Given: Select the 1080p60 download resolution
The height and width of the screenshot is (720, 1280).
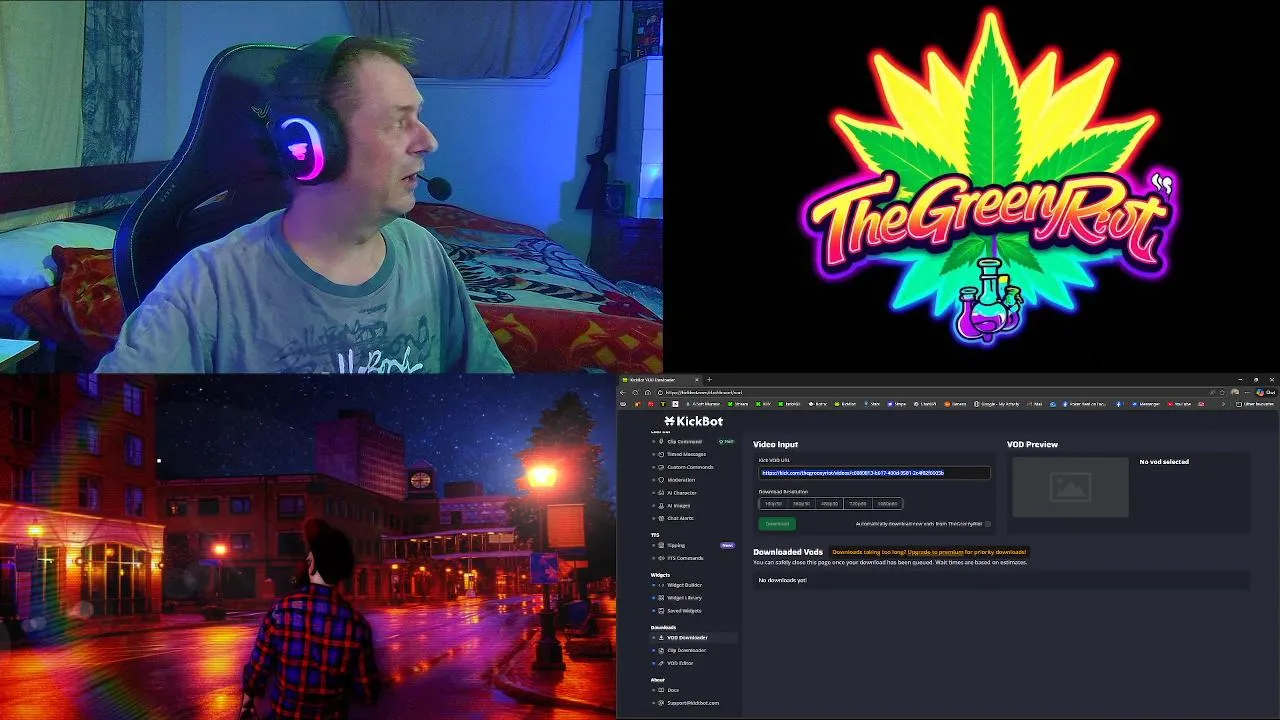Looking at the screenshot, I should coord(887,504).
